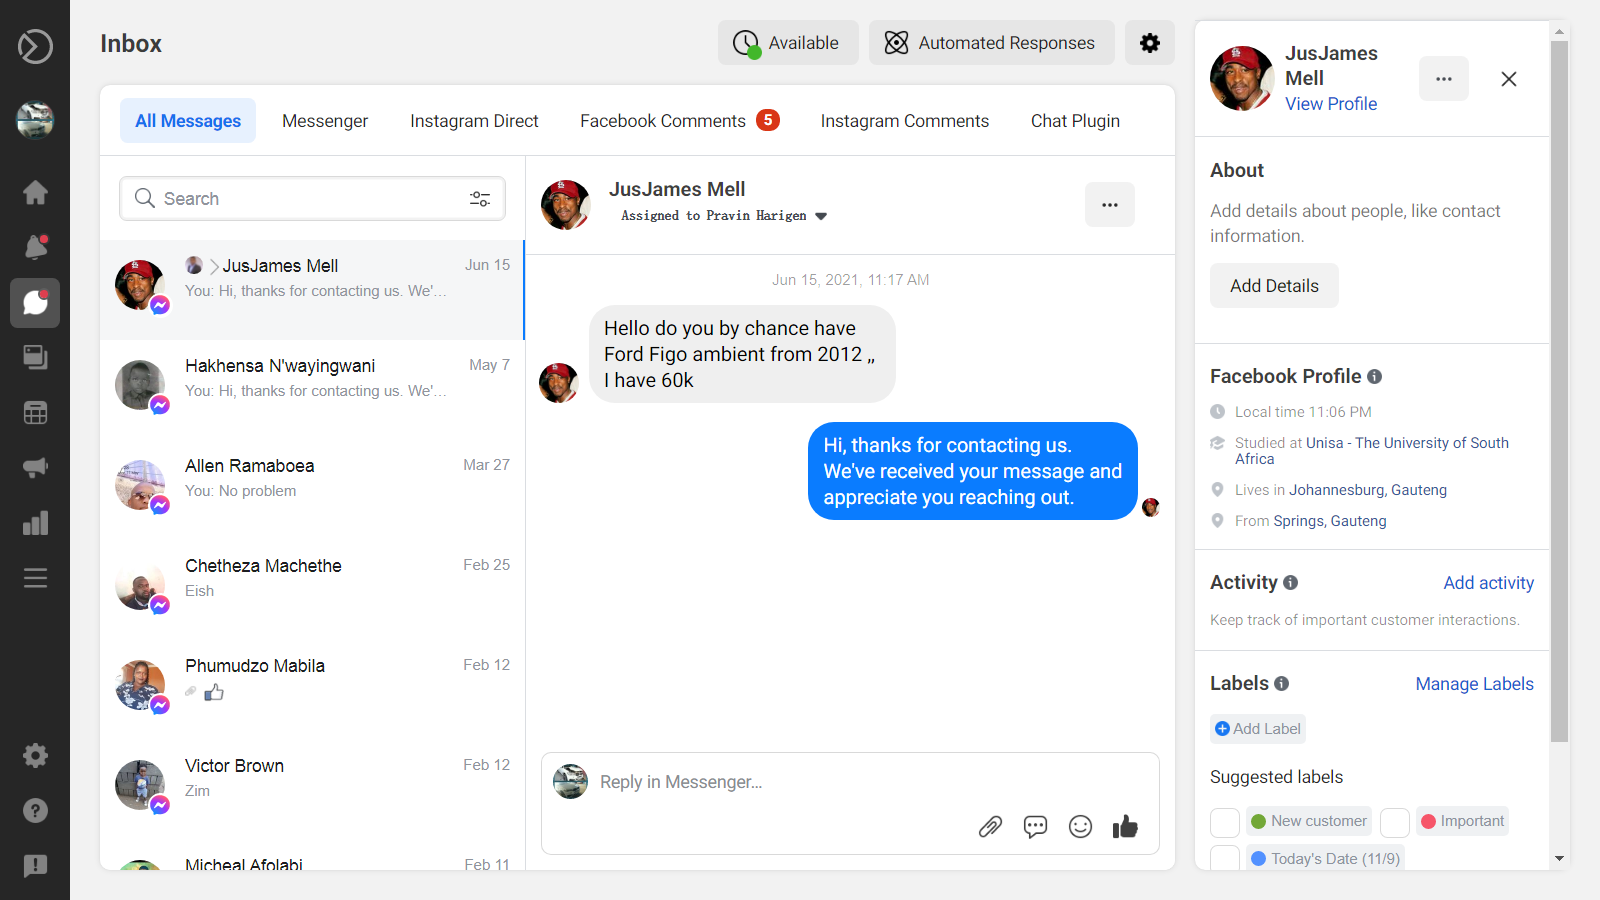
Task: Send a thumbs up like
Action: point(1125,826)
